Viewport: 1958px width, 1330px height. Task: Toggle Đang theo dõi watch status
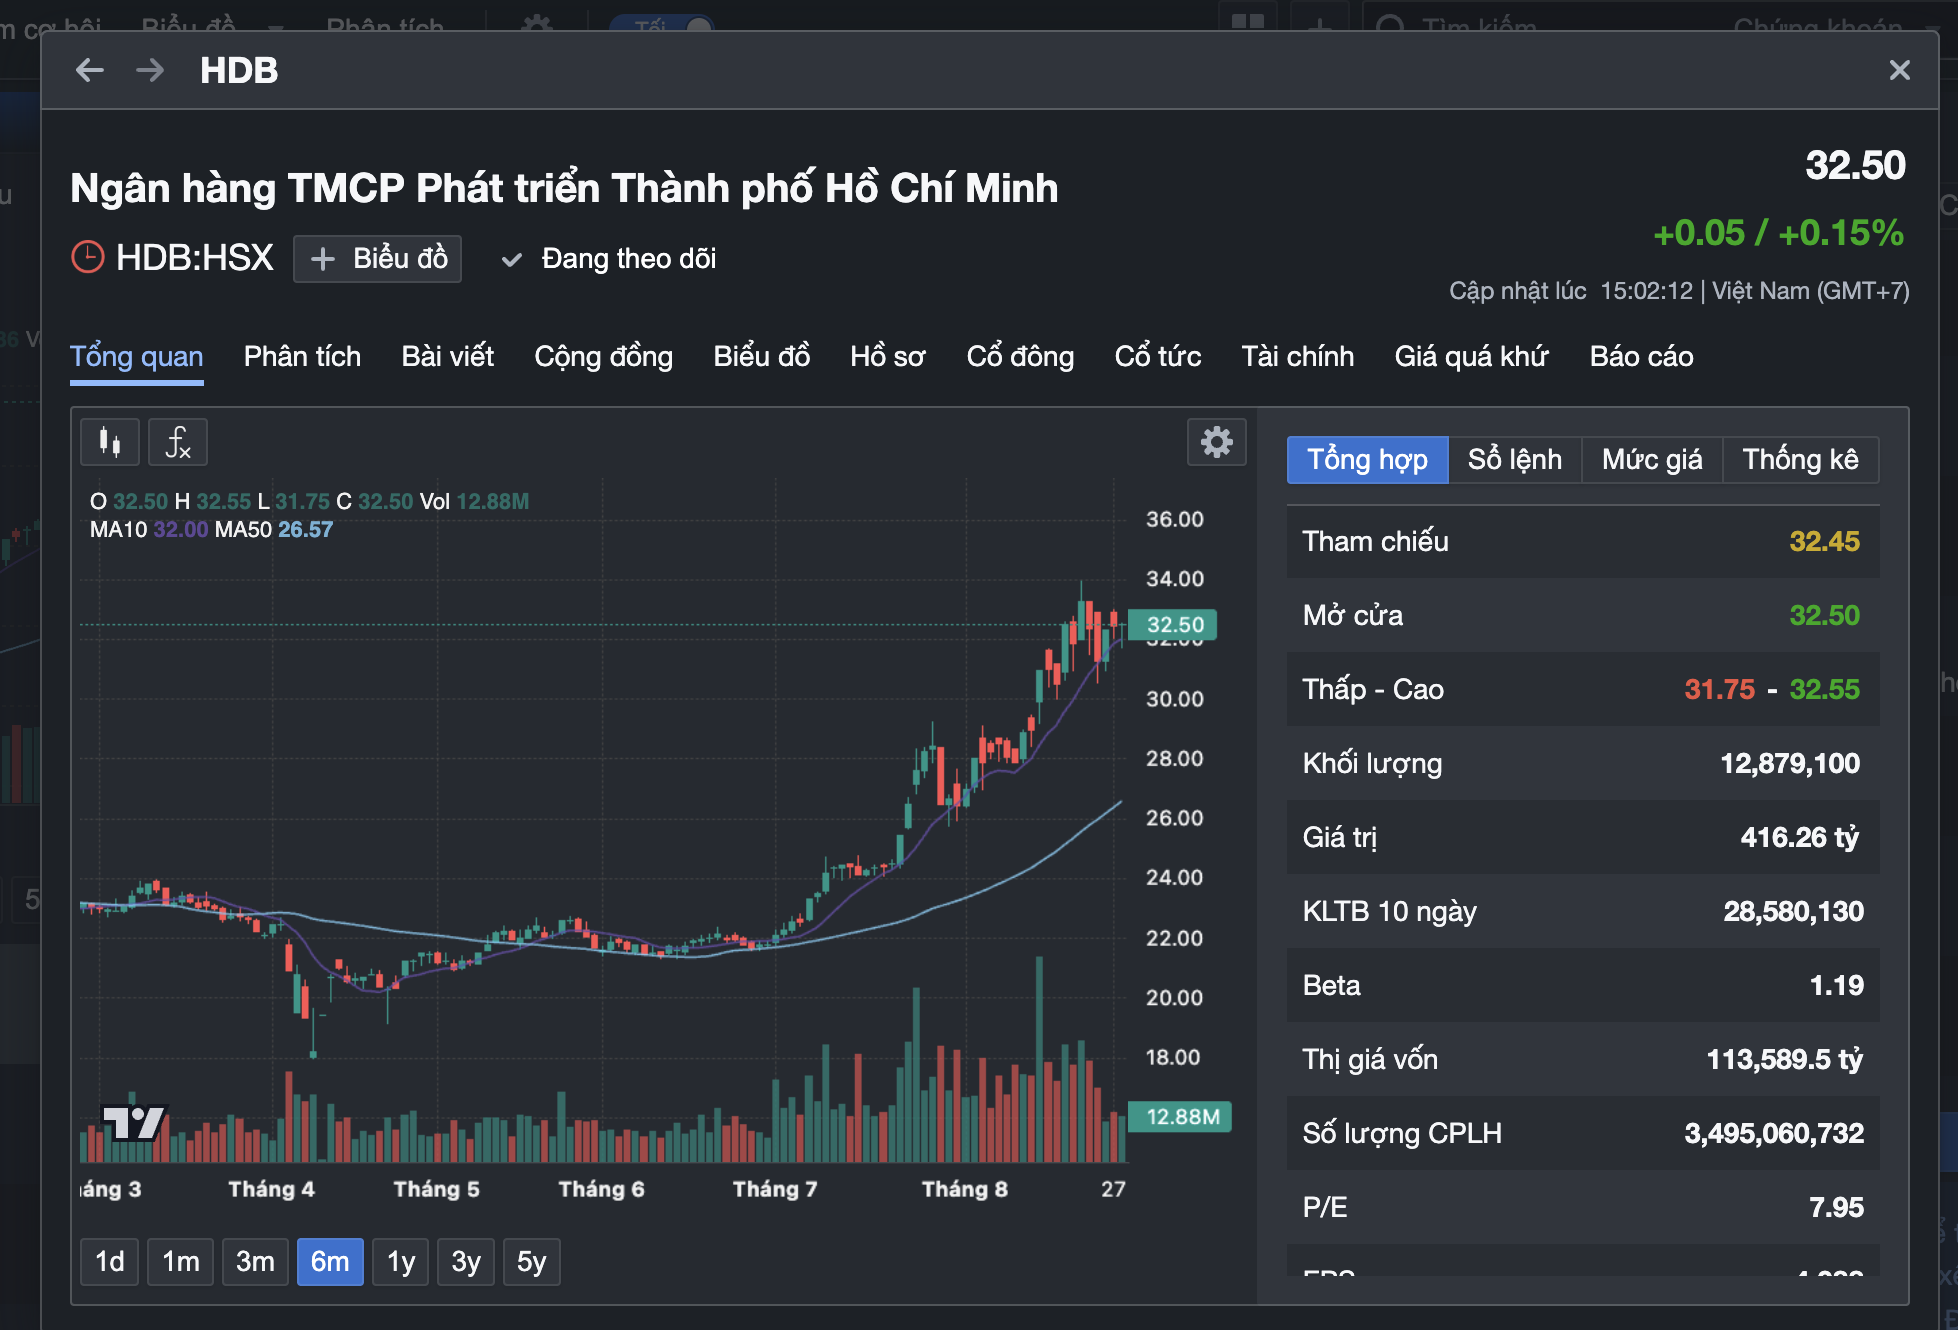coord(609,259)
